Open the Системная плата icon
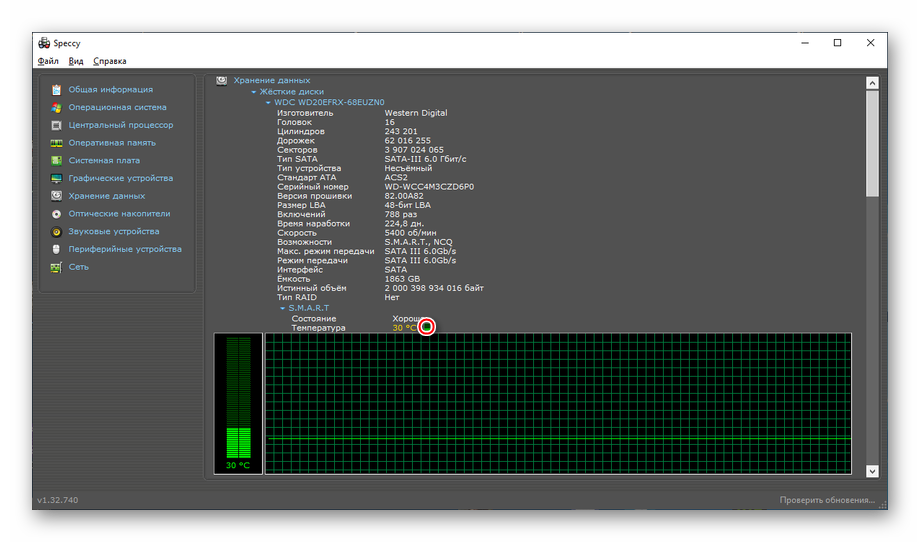Viewport: 920px width, 542px height. (57, 161)
